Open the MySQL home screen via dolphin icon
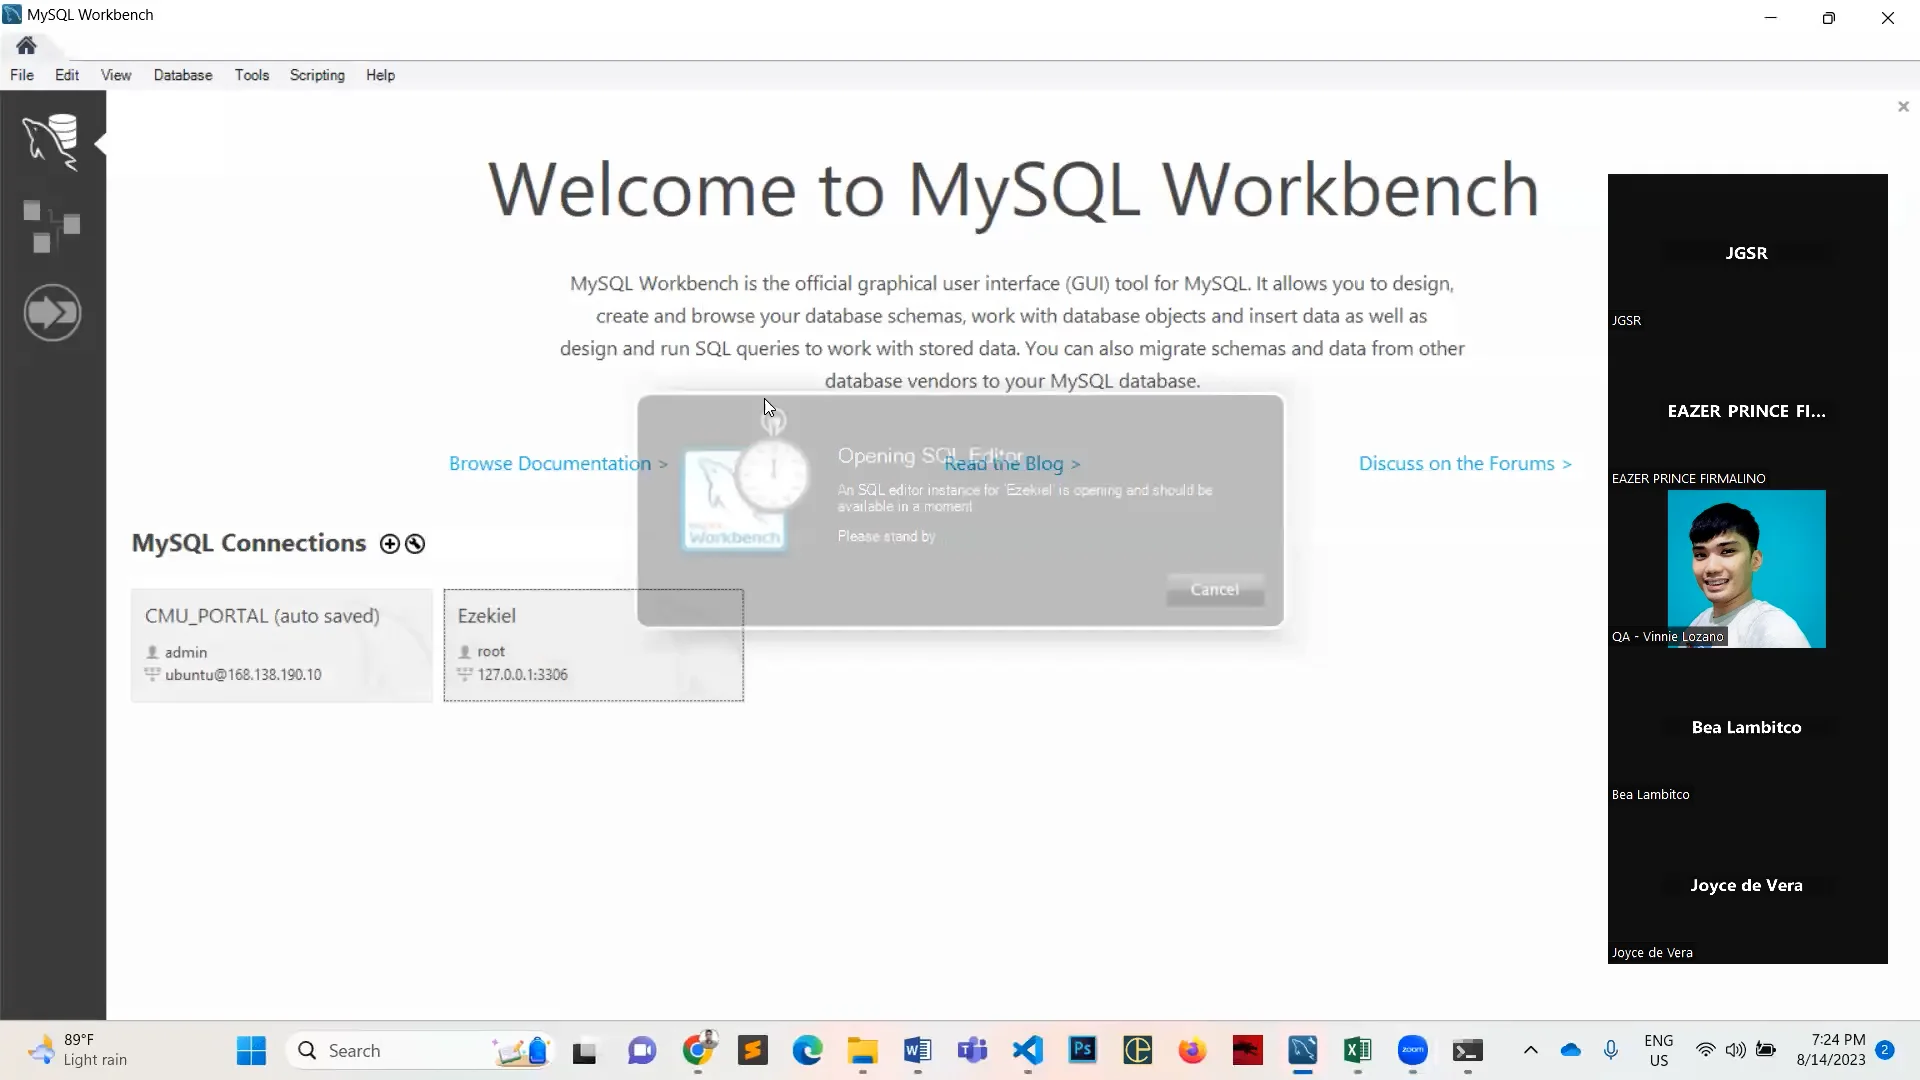 (52, 141)
